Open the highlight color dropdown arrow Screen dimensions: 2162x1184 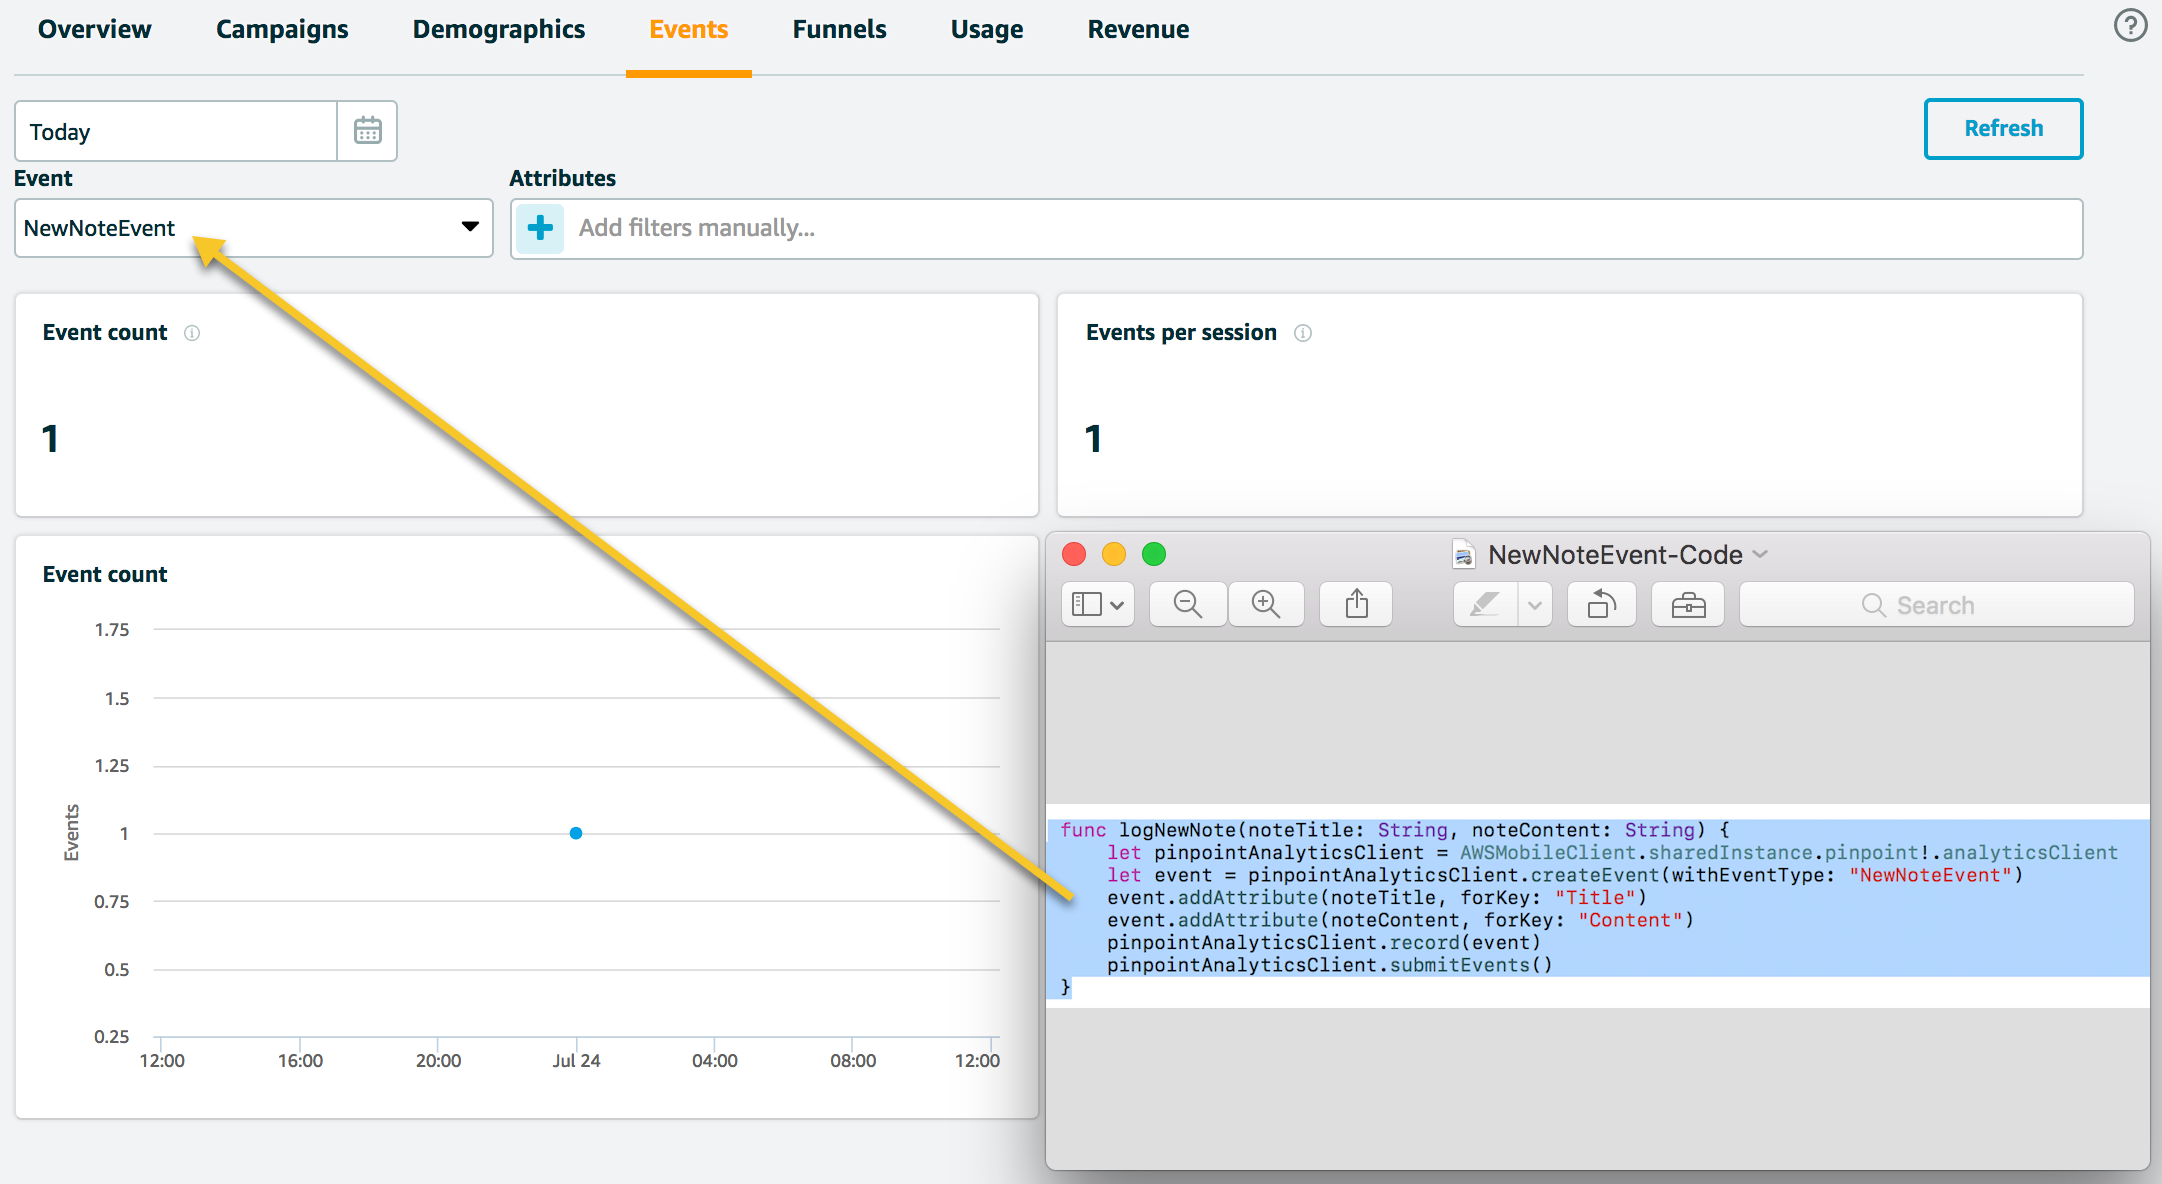tap(1534, 604)
